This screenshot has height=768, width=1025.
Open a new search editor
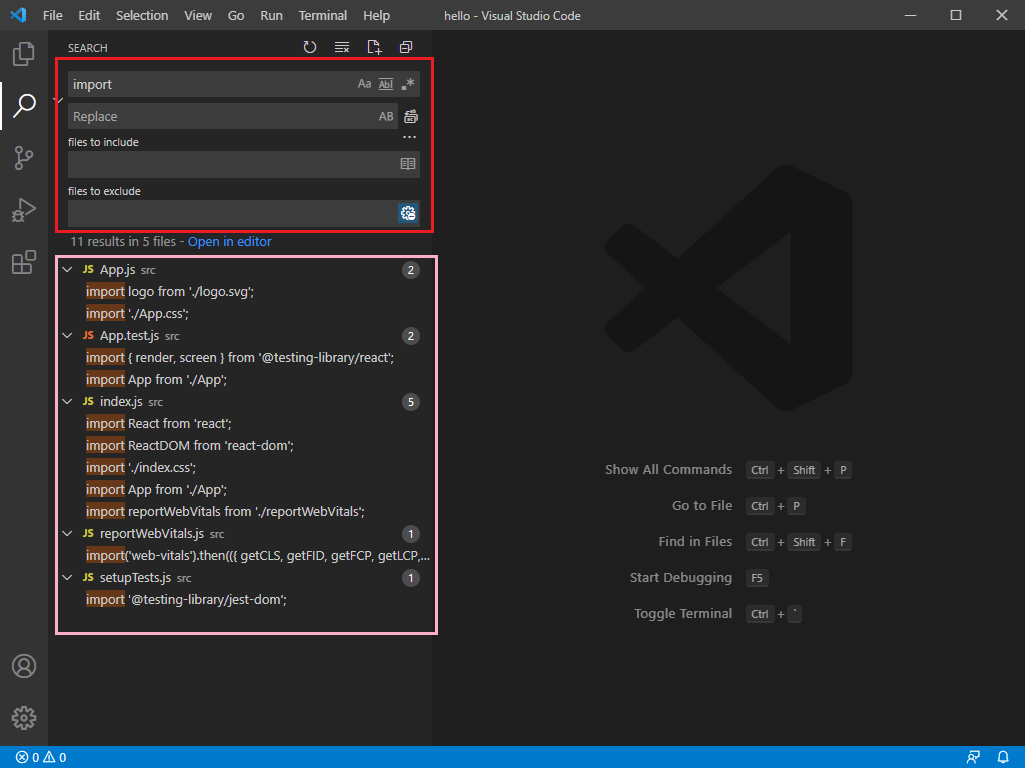click(x=374, y=47)
